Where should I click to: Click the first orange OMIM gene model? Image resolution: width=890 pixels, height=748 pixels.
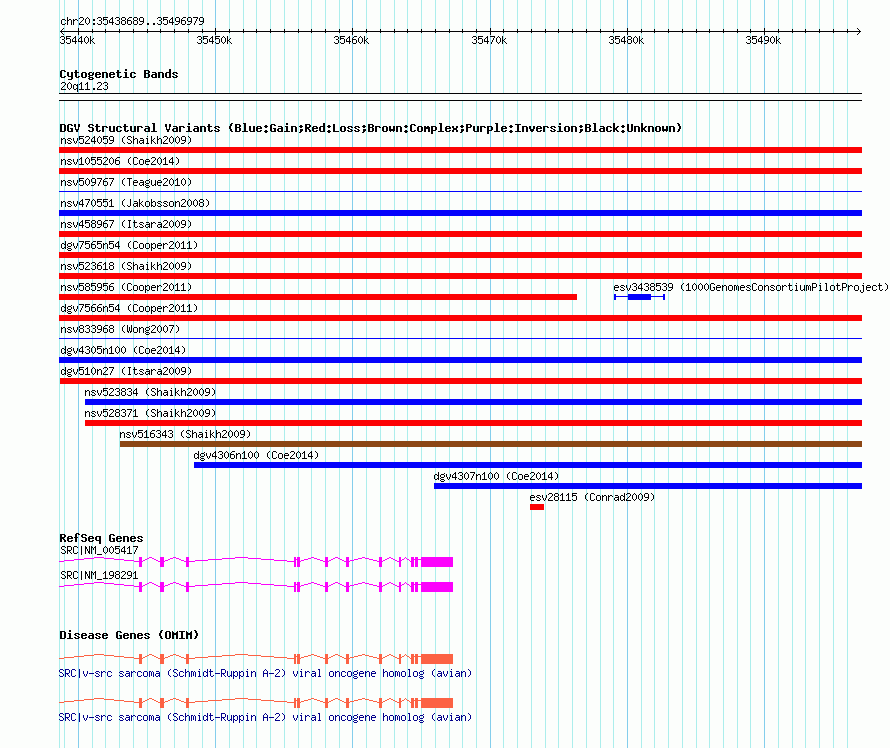coord(256,659)
